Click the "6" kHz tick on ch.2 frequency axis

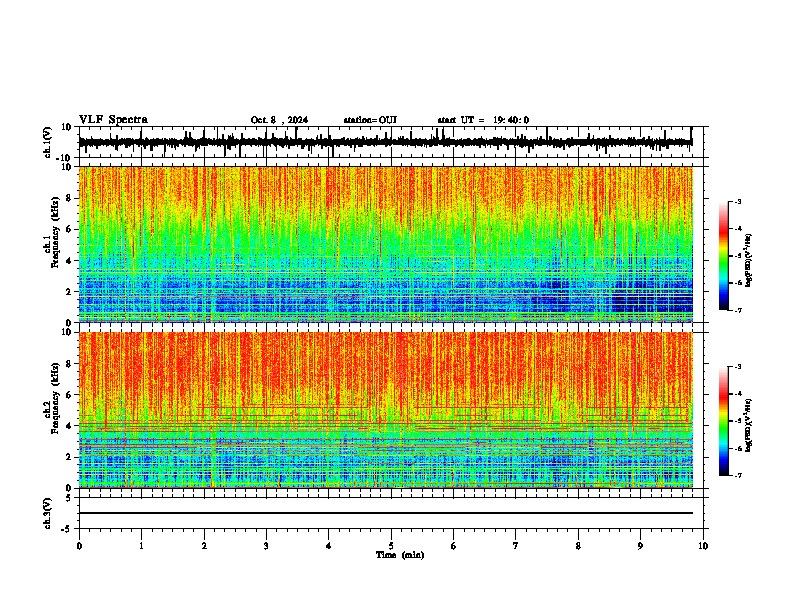pyautogui.click(x=70, y=395)
